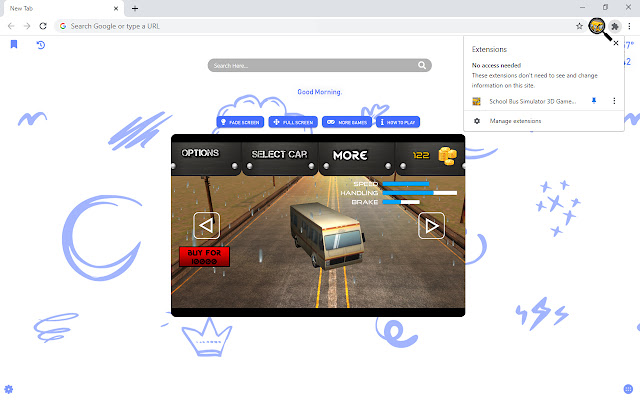
Task: Open a new browser tab
Action: tap(135, 8)
